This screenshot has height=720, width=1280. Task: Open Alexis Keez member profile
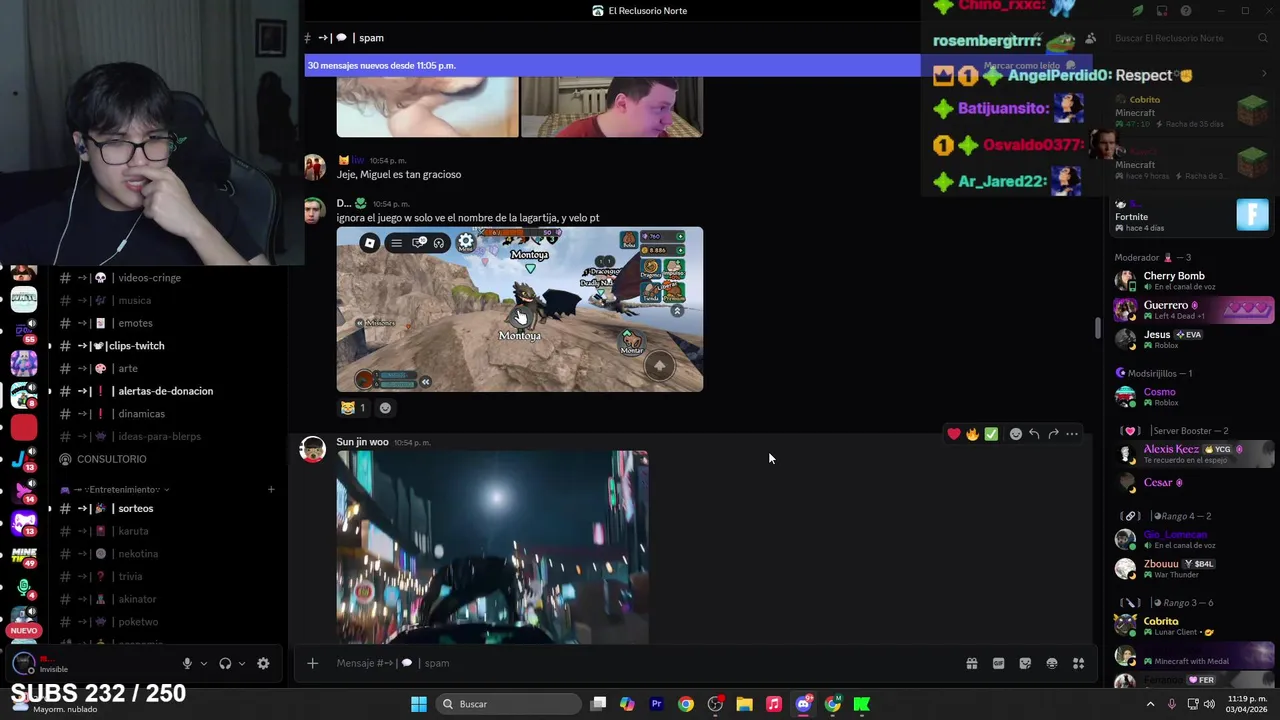1192,453
